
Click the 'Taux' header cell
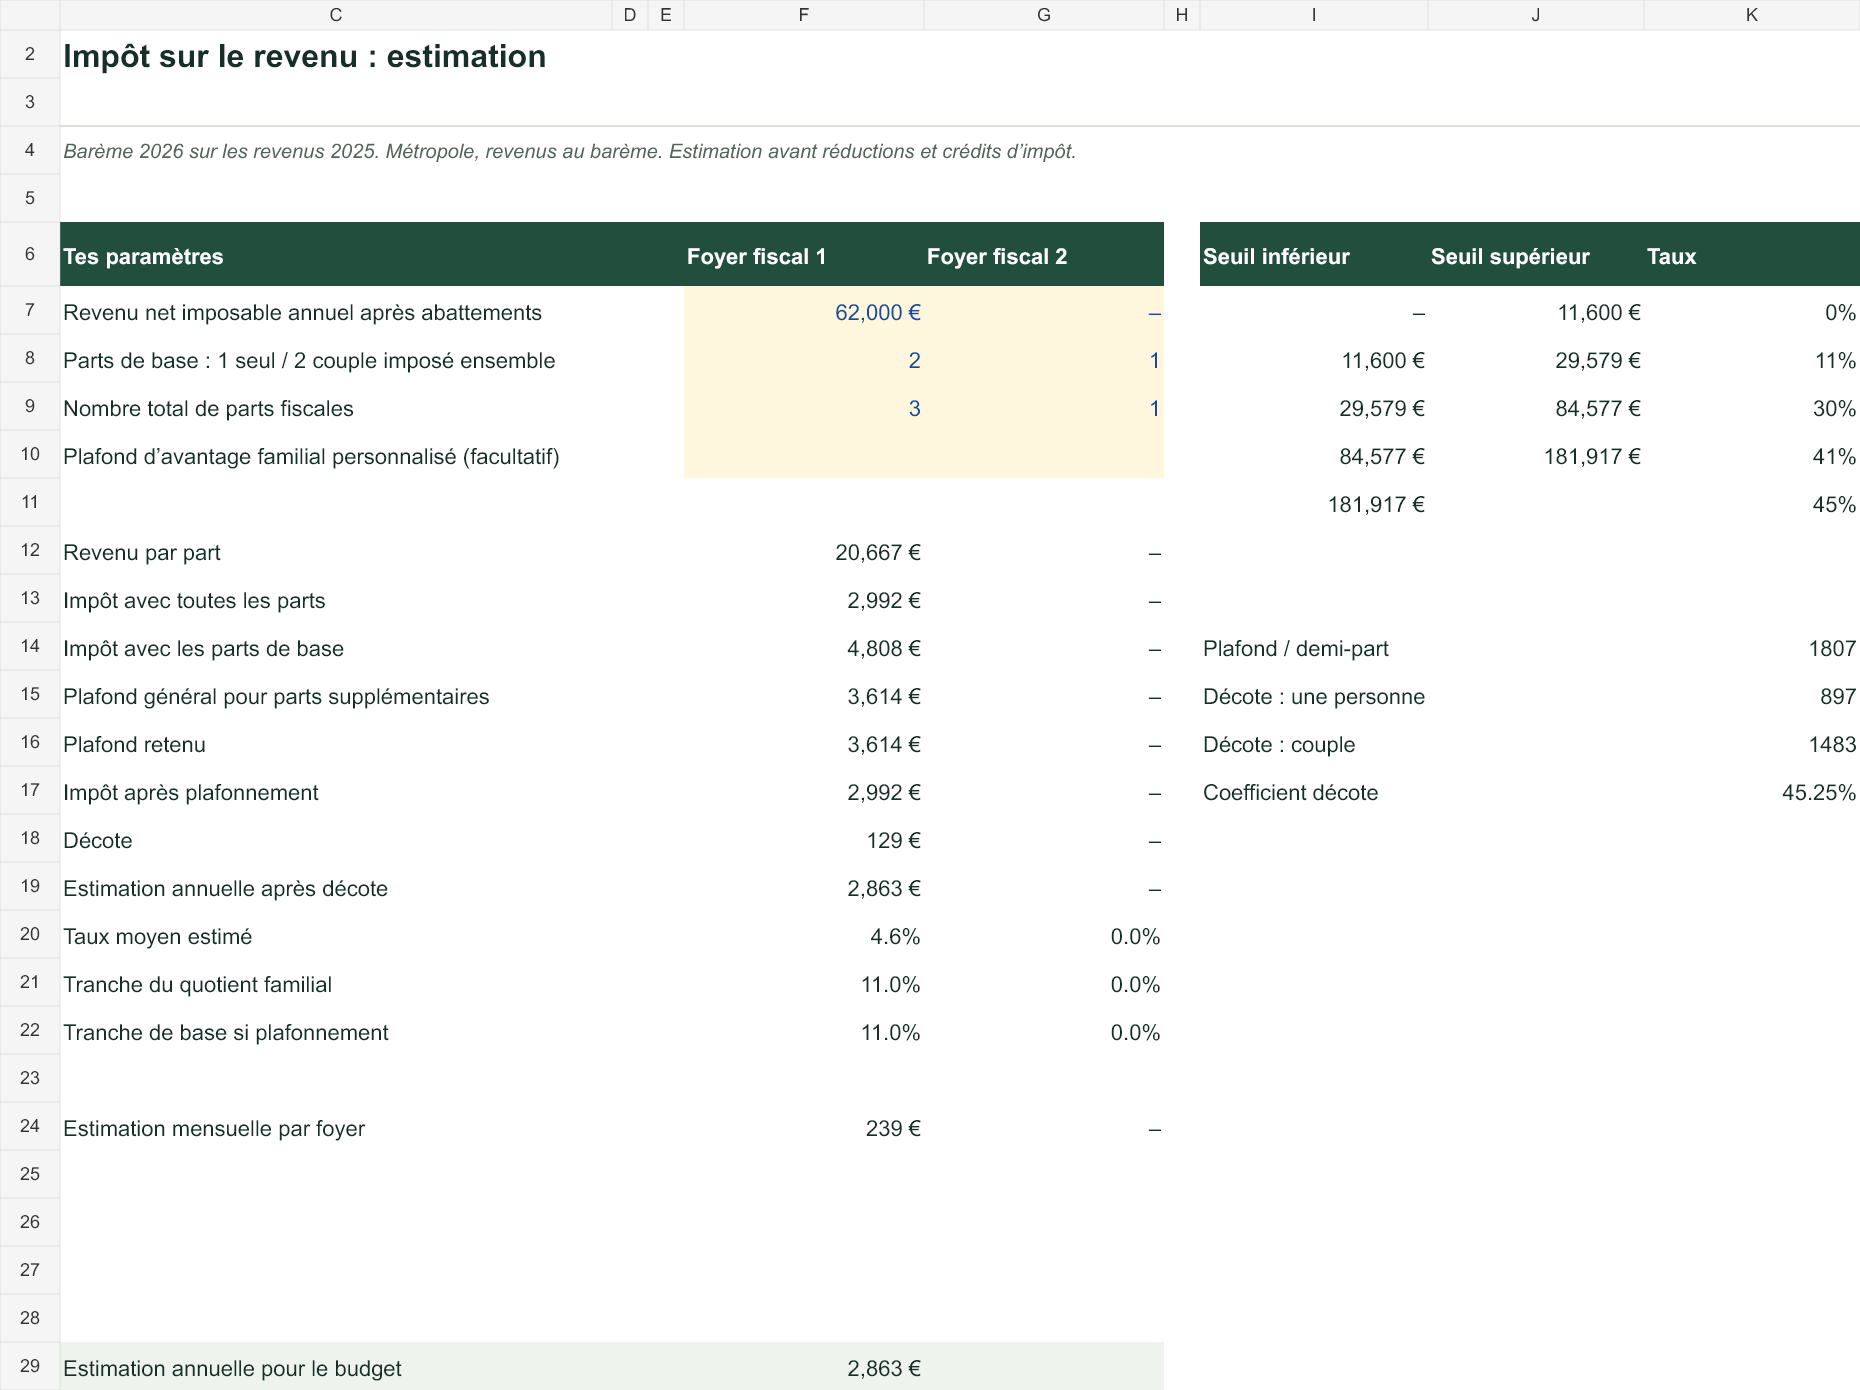[1752, 256]
